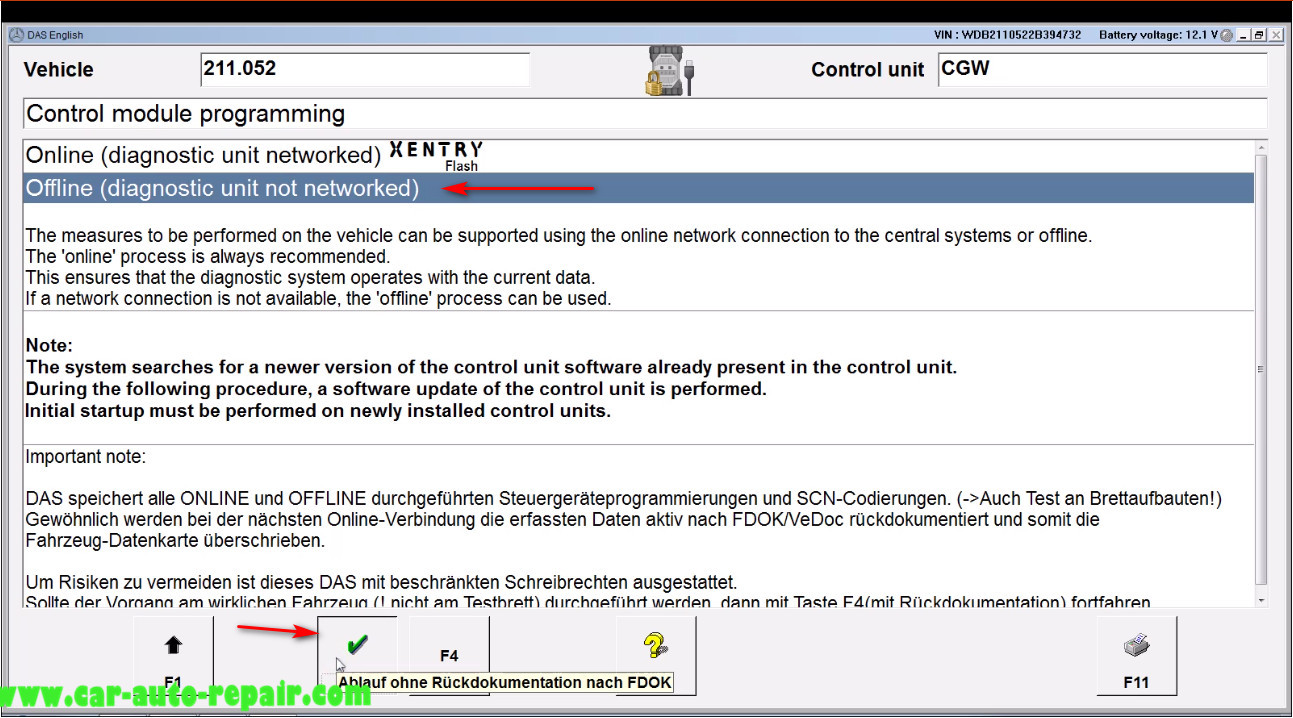The height and width of the screenshot is (718, 1293).
Task: Click the F11 print button
Action: click(1136, 656)
